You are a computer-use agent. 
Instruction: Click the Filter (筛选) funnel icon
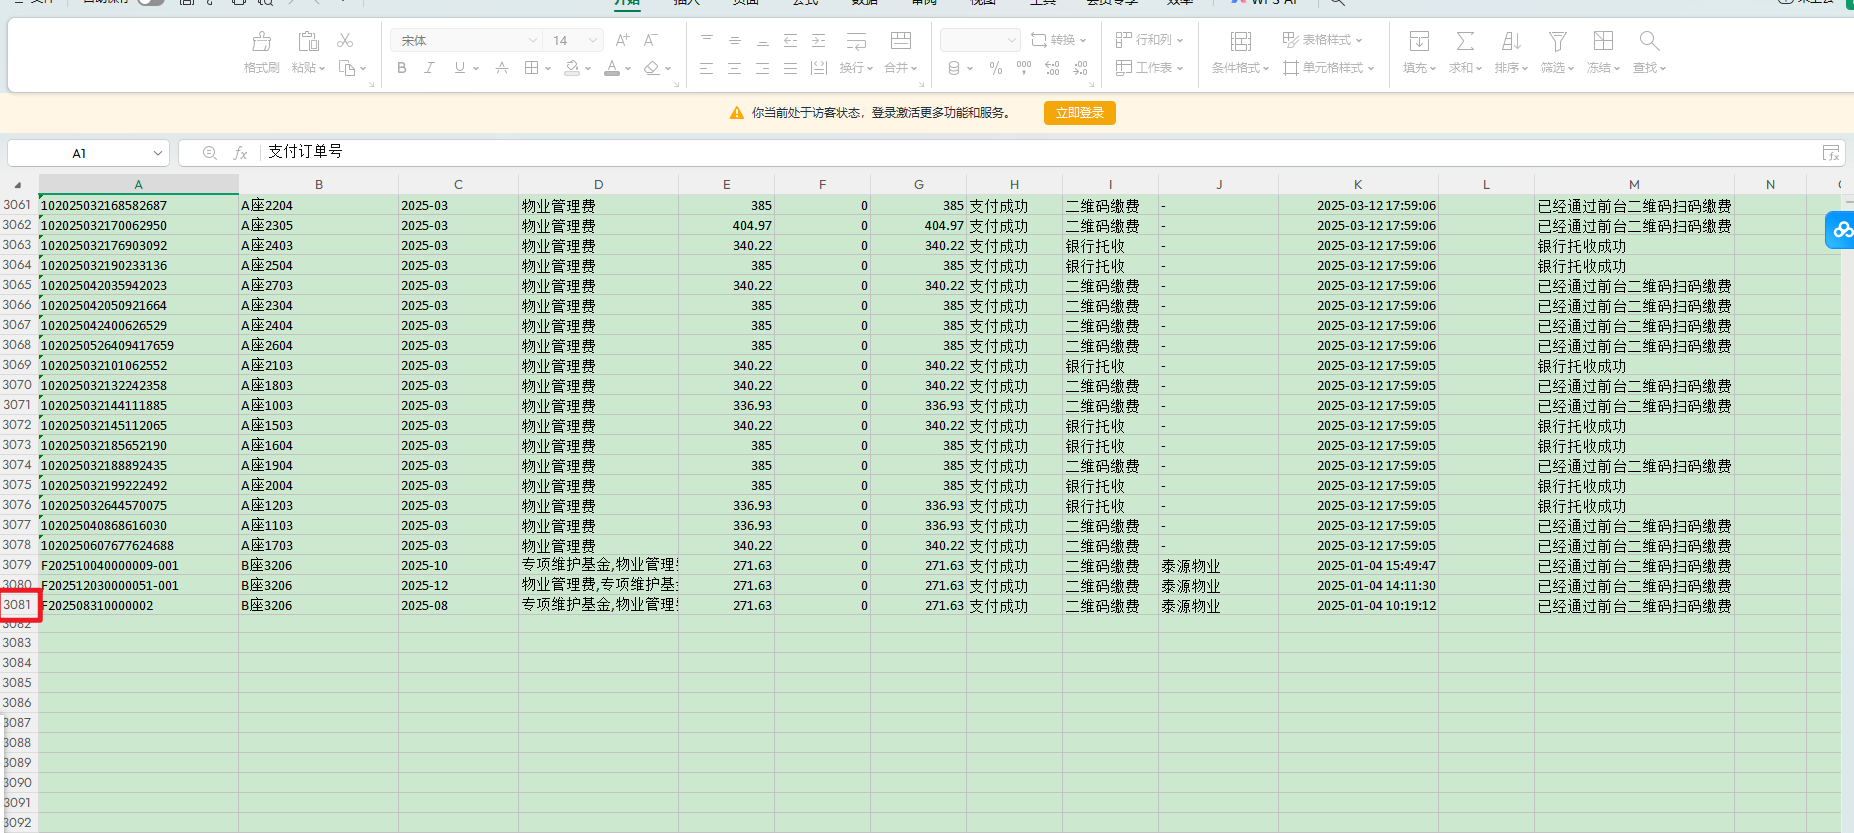tap(1557, 41)
